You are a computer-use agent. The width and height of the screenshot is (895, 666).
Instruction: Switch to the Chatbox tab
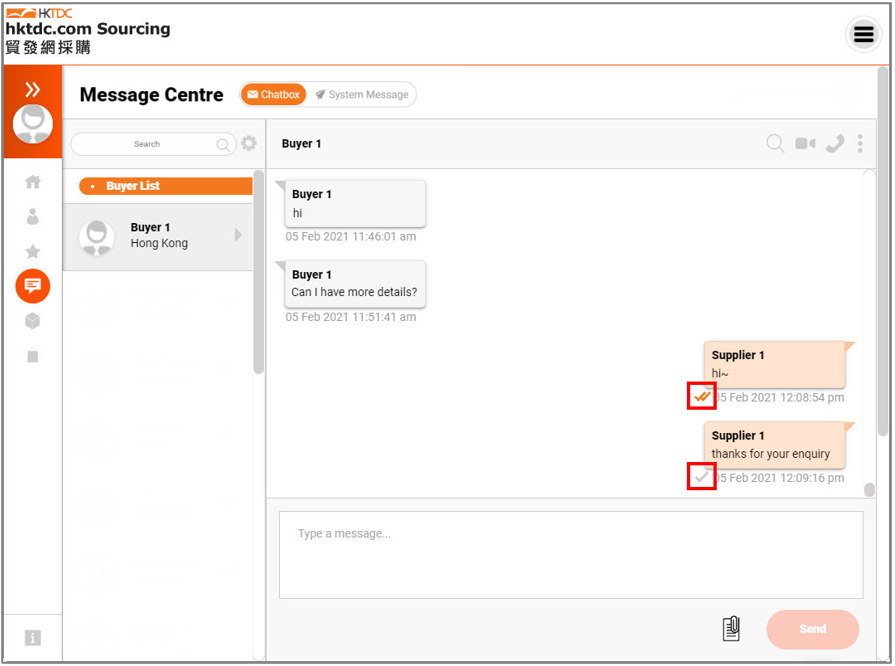(273, 95)
